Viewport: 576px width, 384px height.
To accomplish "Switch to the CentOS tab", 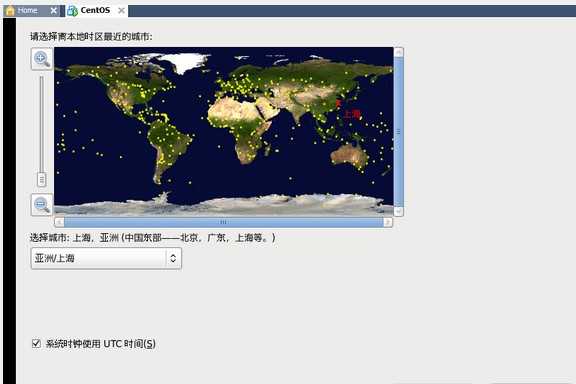I will point(95,10).
